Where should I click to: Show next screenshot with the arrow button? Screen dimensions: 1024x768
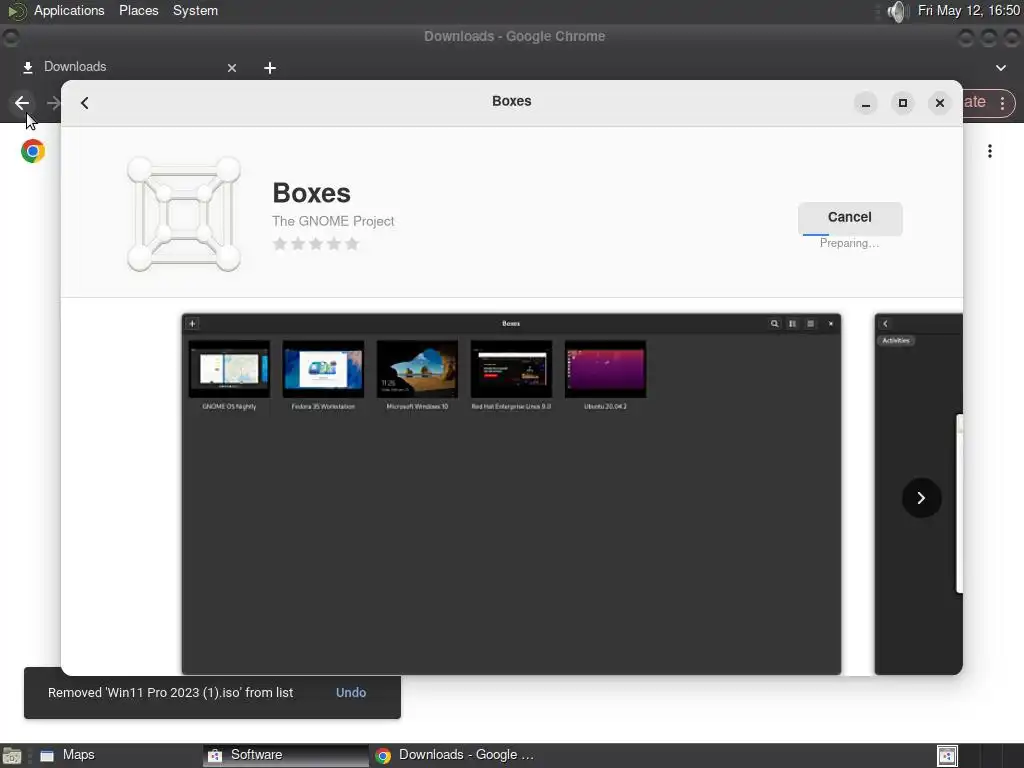click(921, 498)
